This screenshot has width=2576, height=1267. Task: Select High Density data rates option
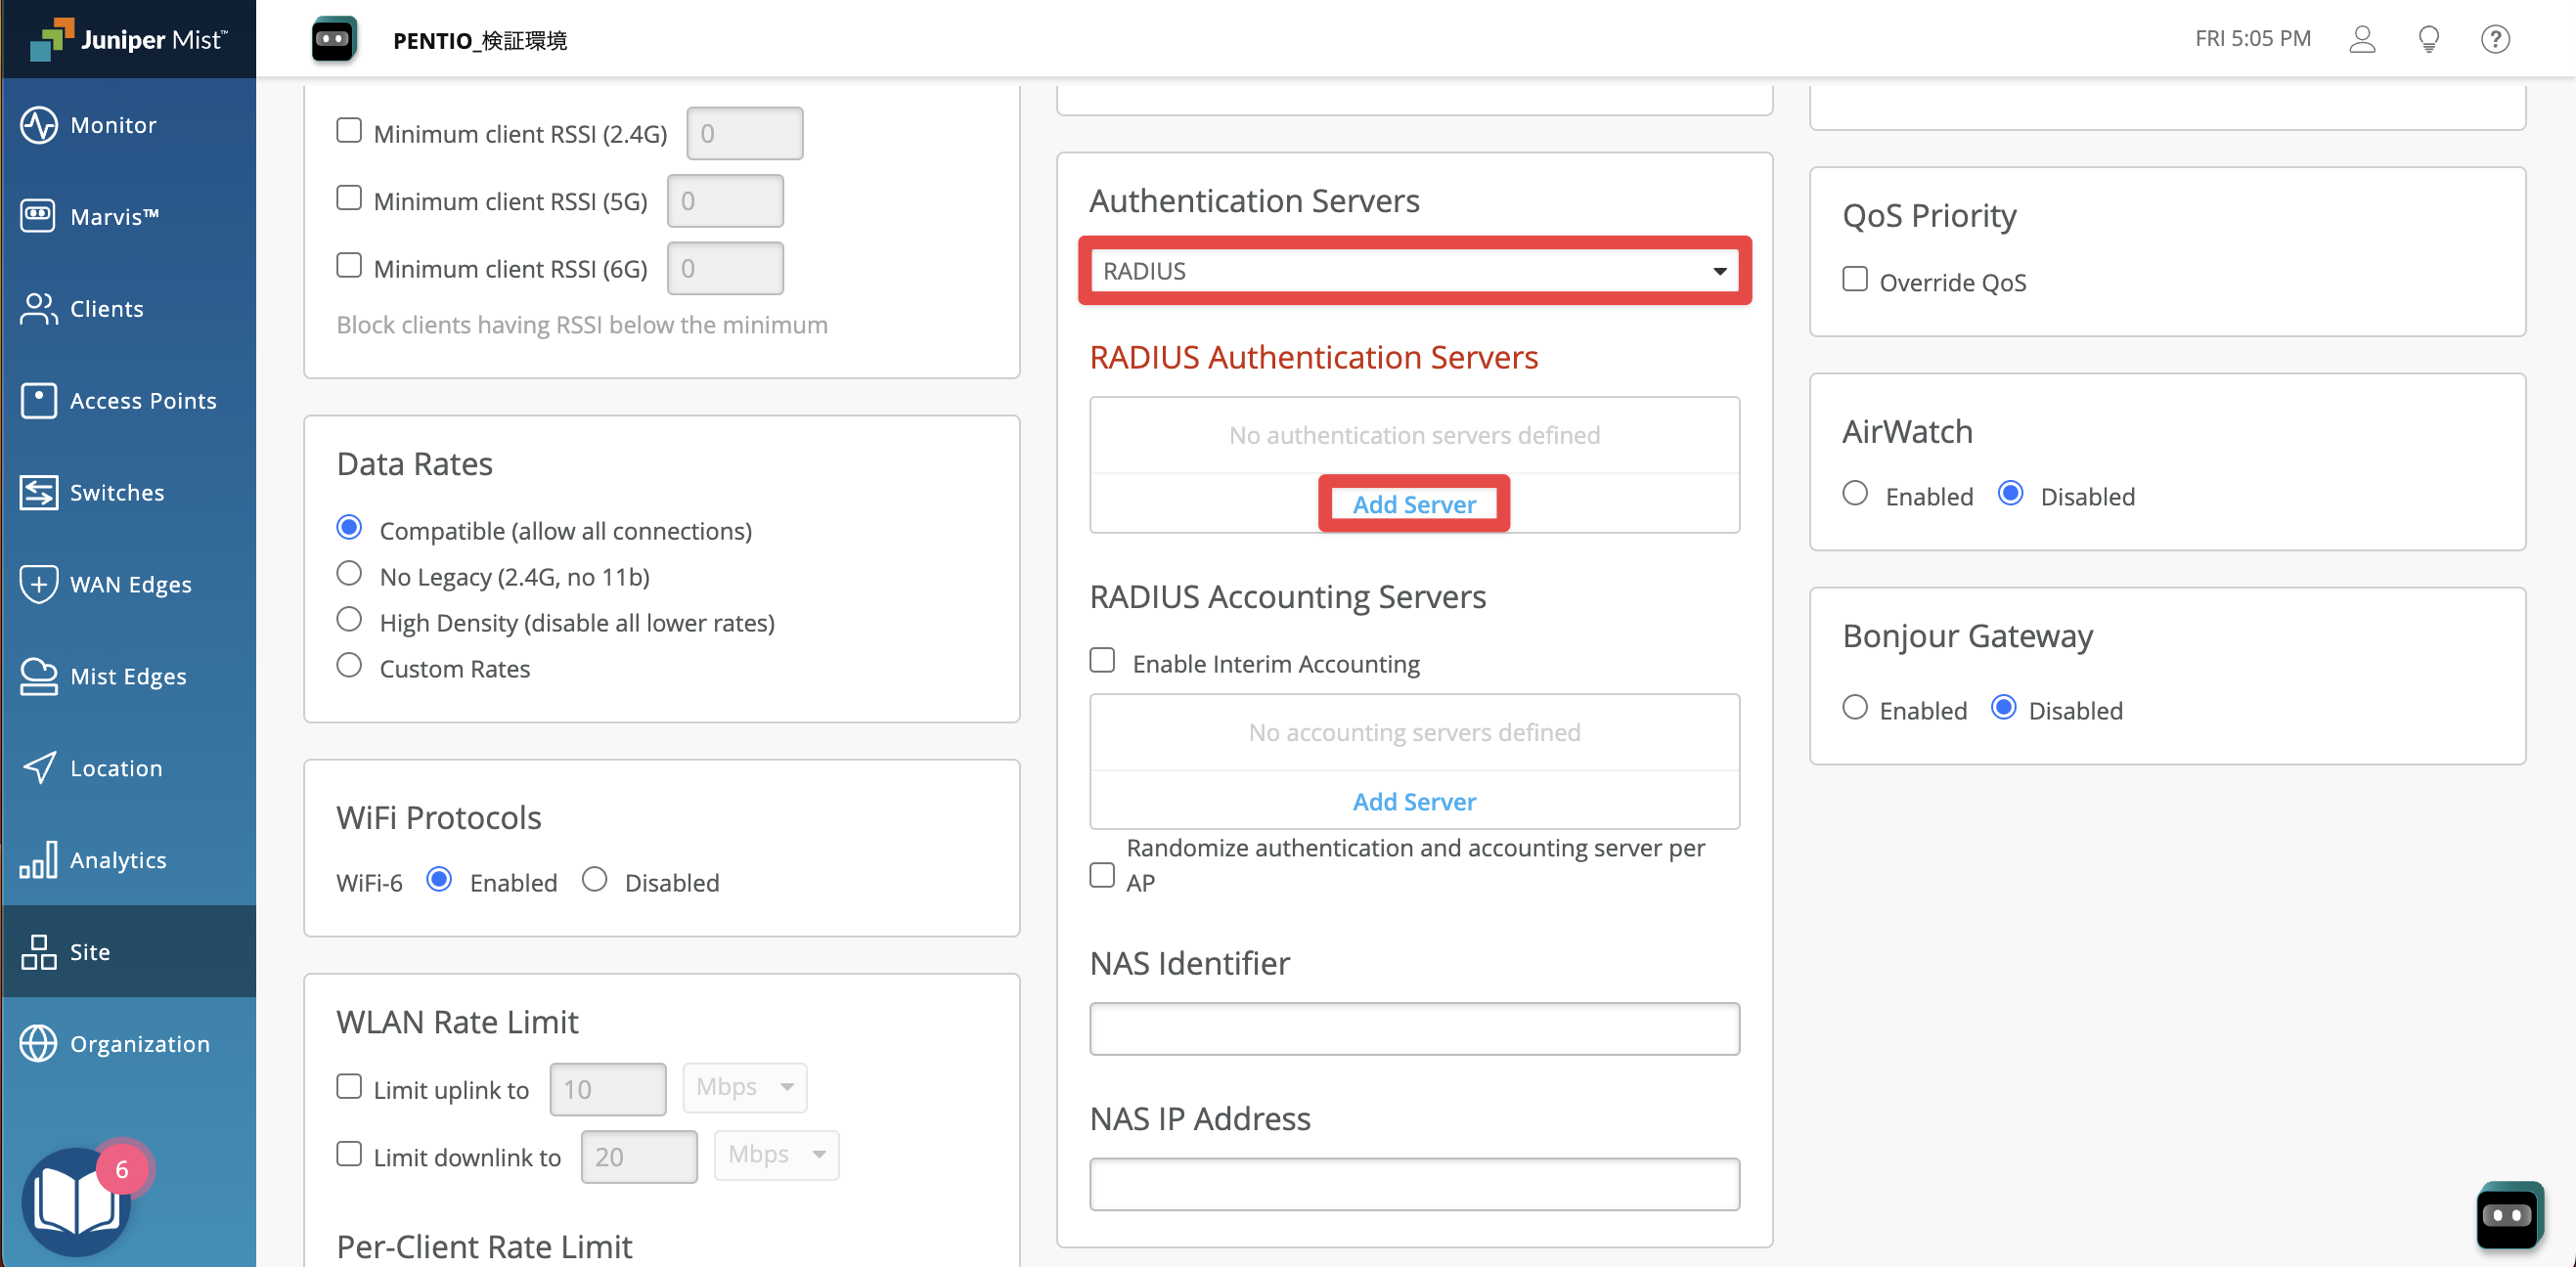coord(349,620)
